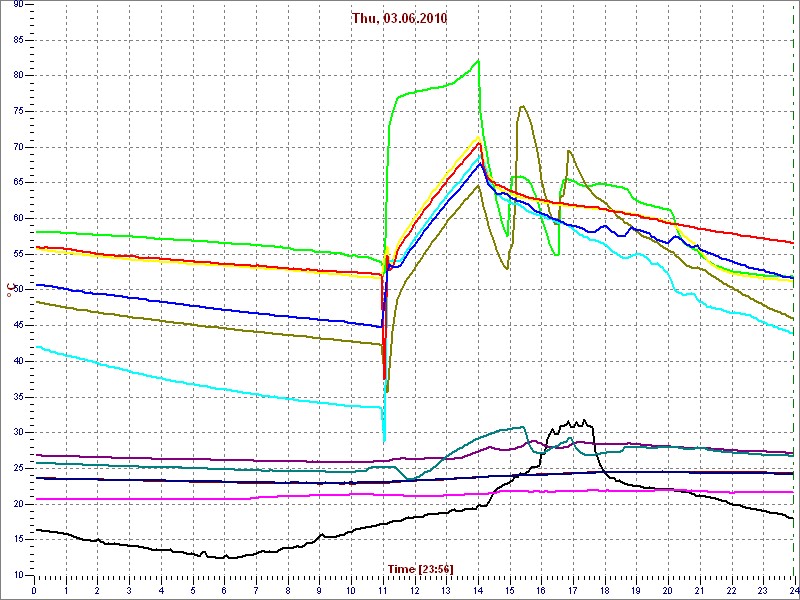The height and width of the screenshot is (600, 800).
Task: Click the black curve's jagged peak near 17h
Action: coord(571,424)
